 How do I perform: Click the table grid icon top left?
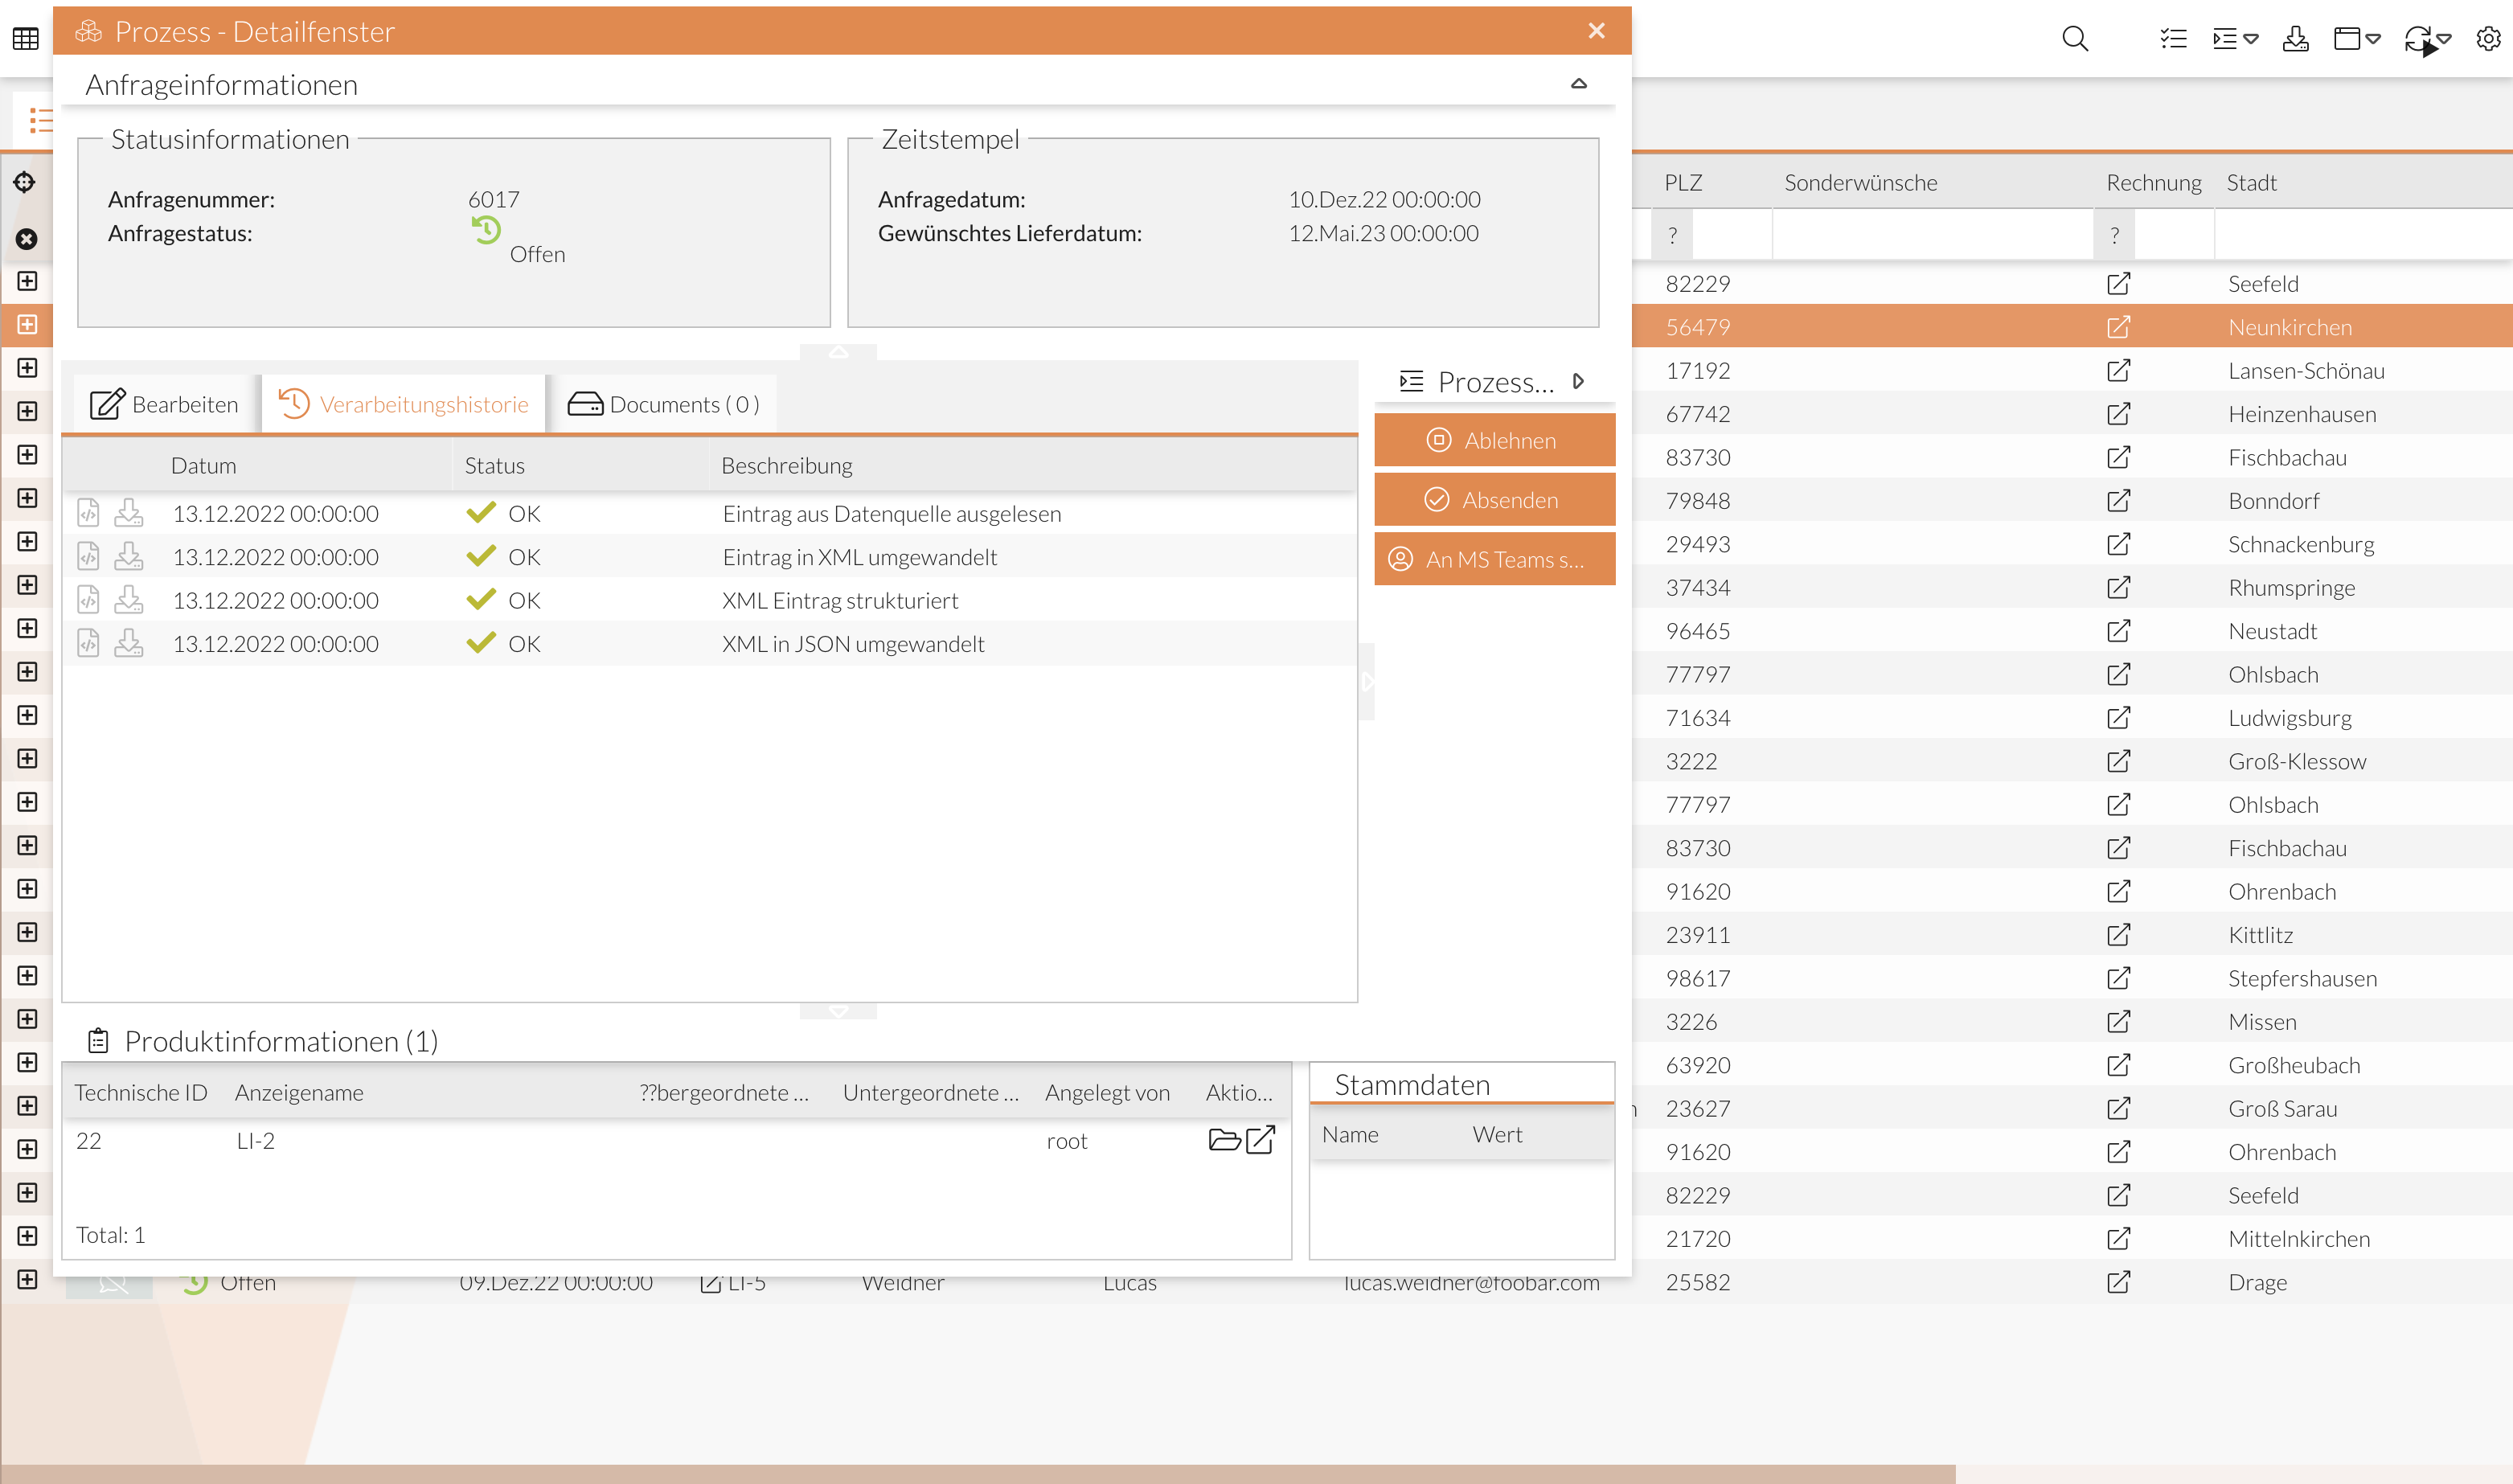26,39
